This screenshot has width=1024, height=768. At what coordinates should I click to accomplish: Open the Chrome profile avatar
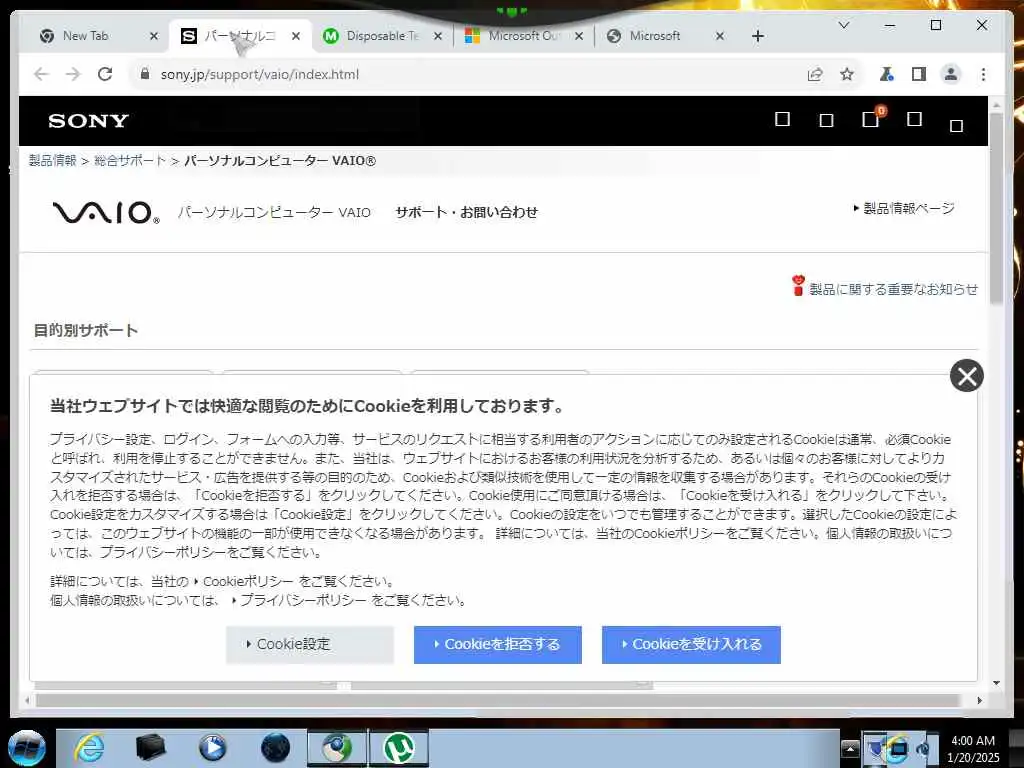pyautogui.click(x=951, y=74)
